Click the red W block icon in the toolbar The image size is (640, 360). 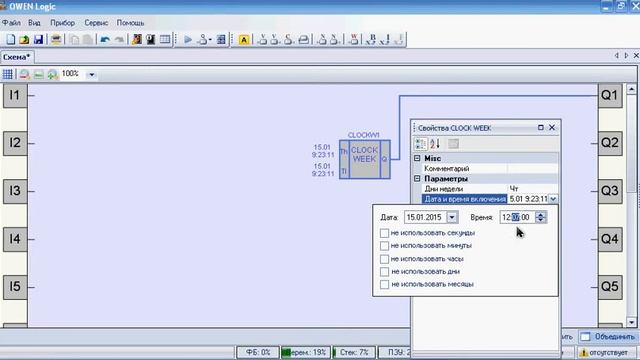click(354, 40)
